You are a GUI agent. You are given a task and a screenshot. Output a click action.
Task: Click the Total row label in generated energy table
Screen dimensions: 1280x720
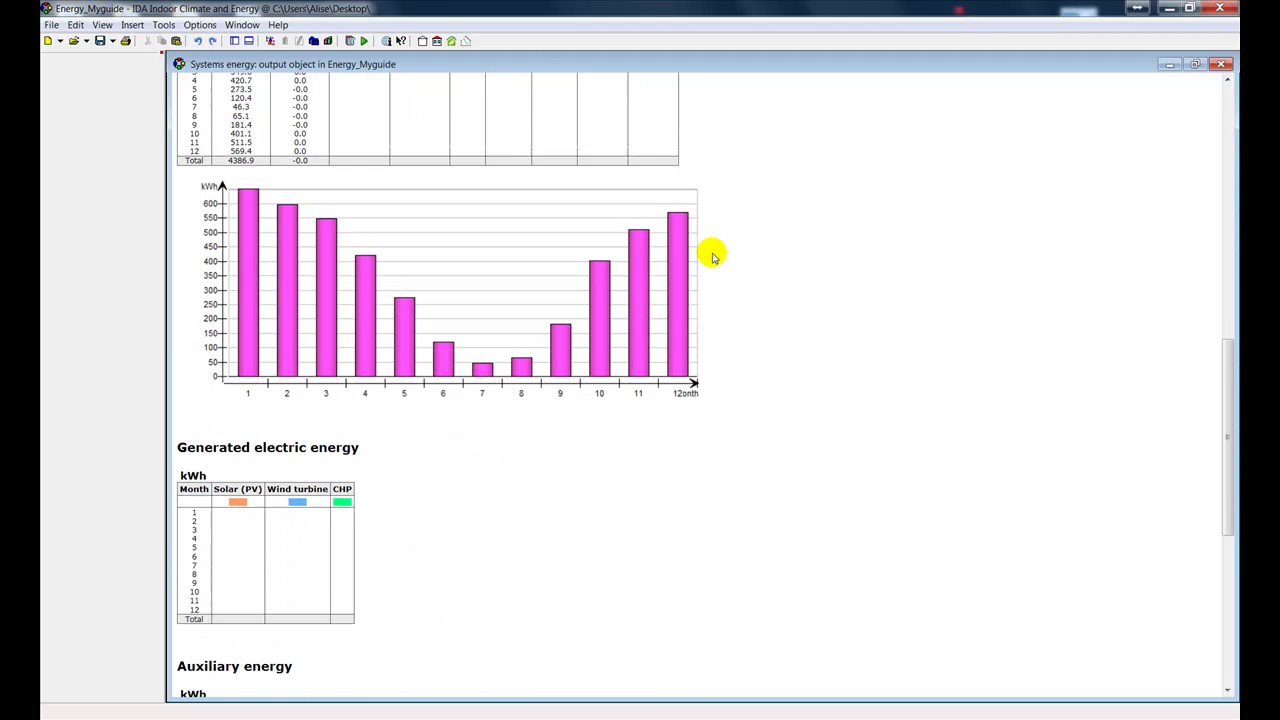tap(194, 619)
